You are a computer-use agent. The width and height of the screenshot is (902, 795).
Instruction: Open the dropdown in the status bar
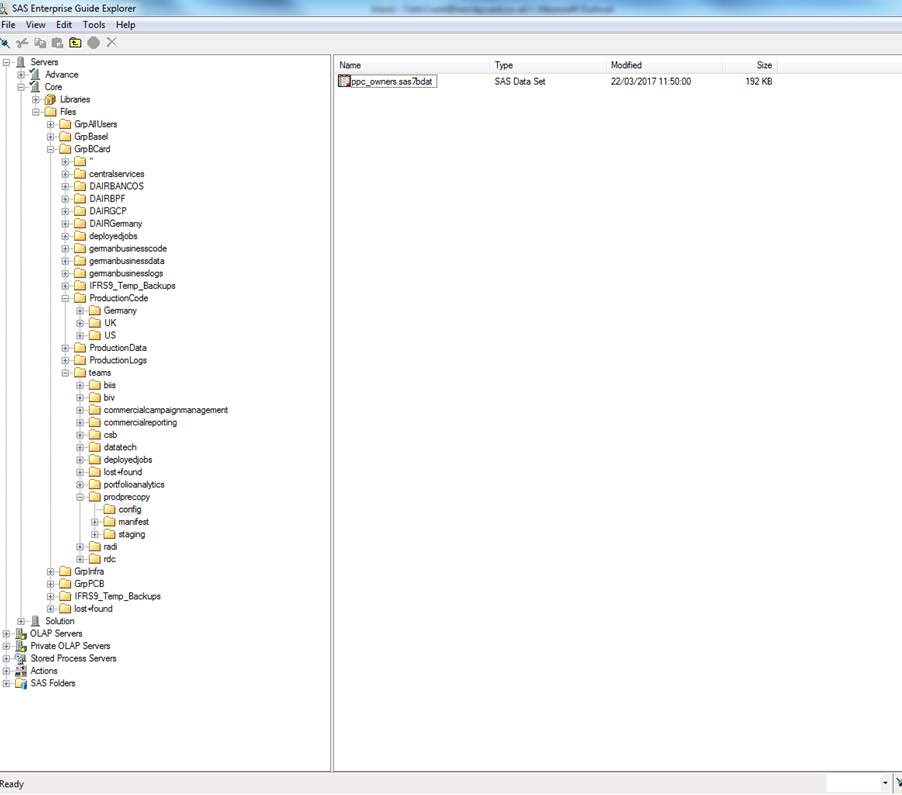(x=884, y=783)
